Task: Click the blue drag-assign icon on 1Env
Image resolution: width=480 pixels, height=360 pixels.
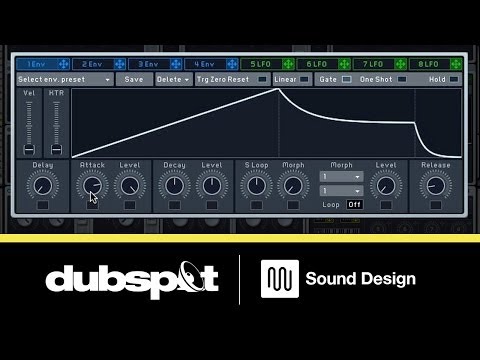Action: [63, 64]
